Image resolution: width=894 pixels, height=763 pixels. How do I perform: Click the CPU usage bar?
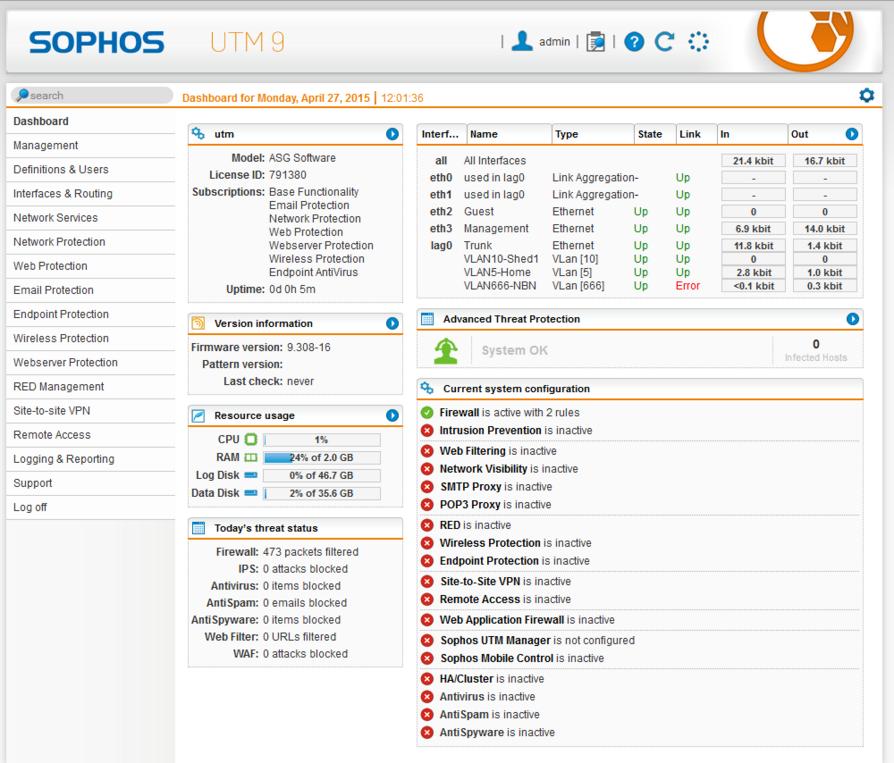point(322,440)
